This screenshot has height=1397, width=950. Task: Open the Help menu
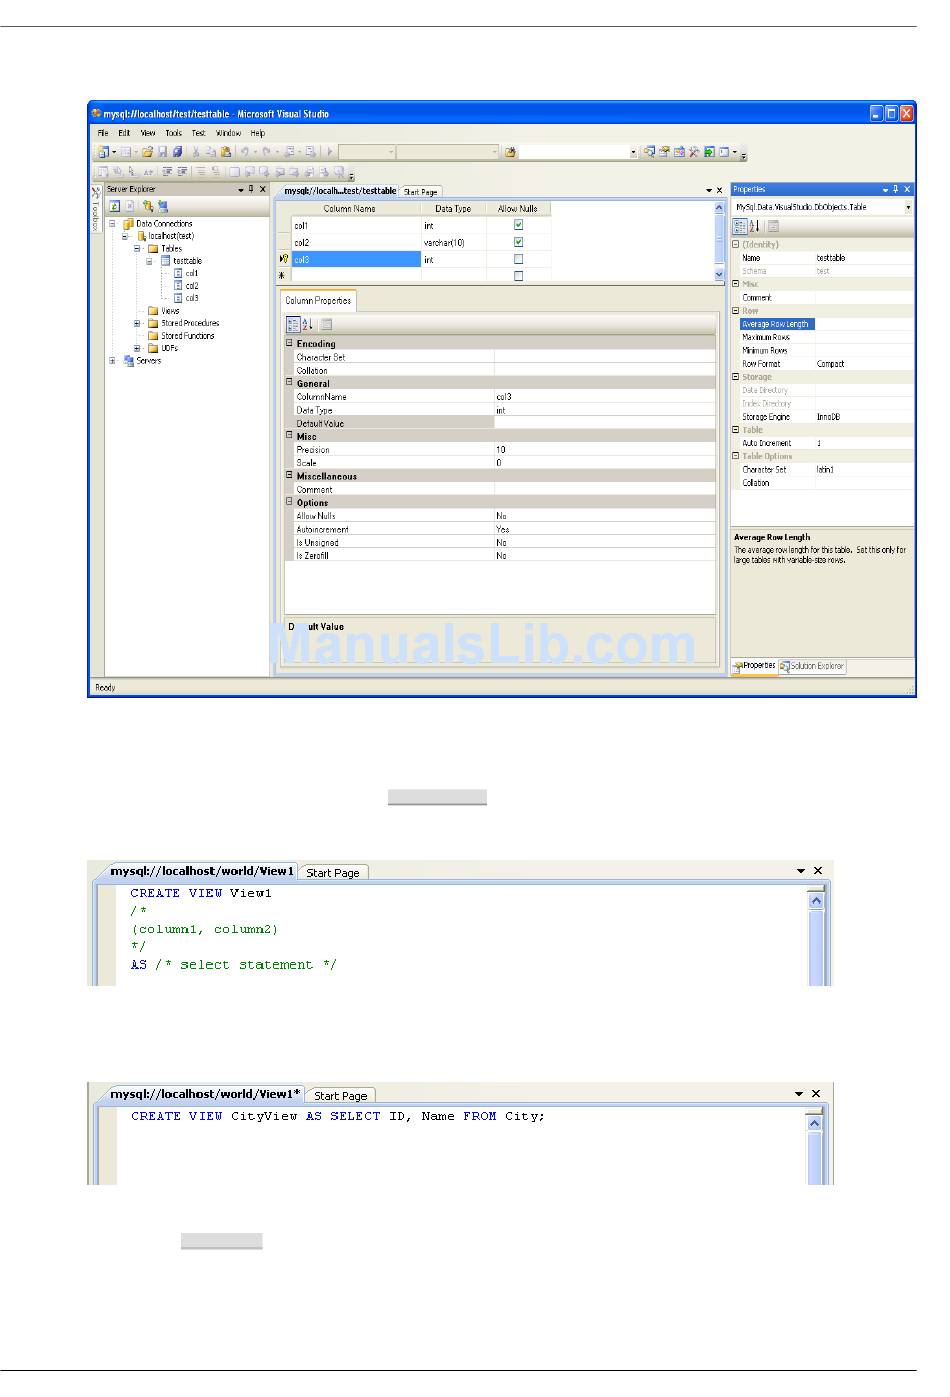pyautogui.click(x=258, y=133)
